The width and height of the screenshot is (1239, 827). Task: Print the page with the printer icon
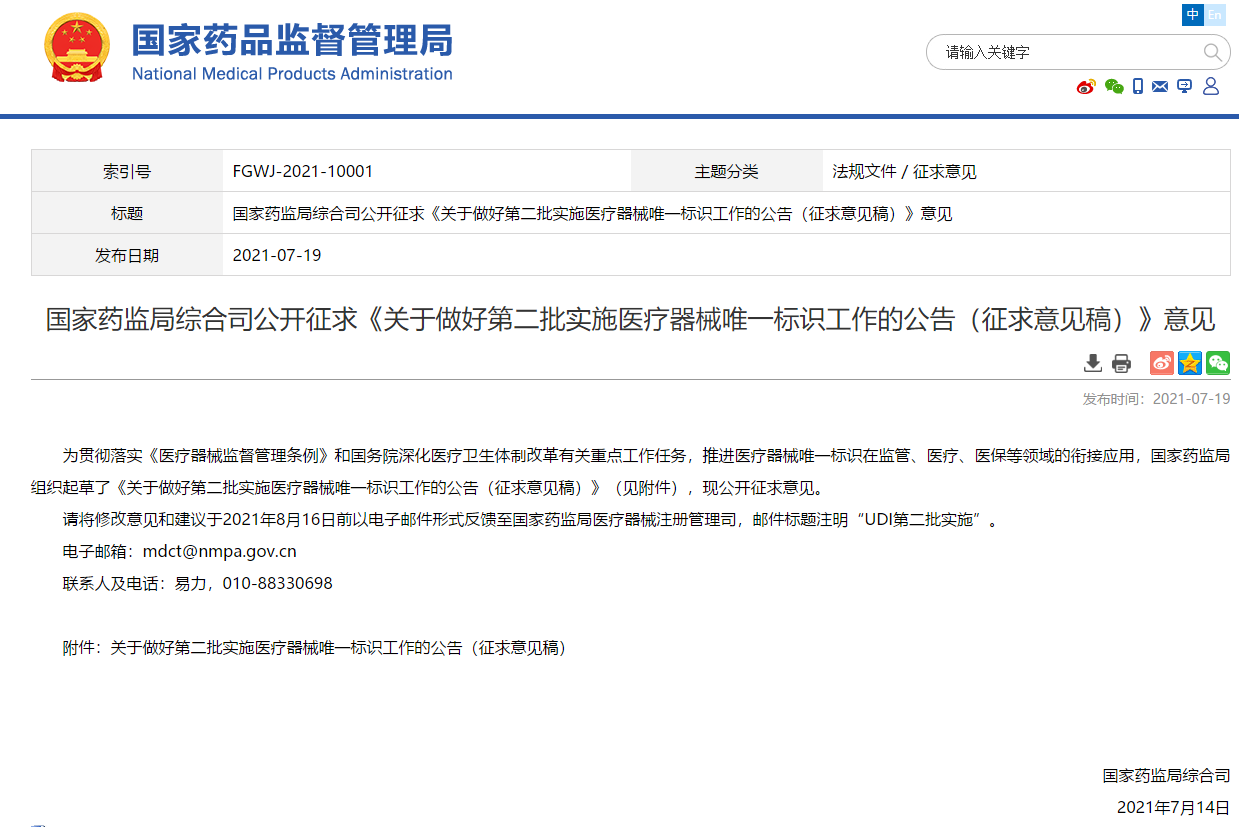[1121, 363]
